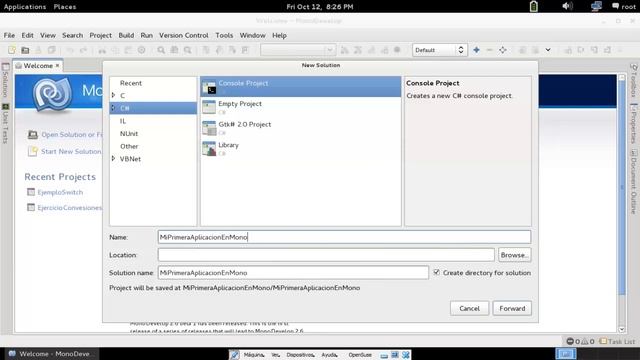Open the VirtualBox Máquina menu

click(254, 355)
